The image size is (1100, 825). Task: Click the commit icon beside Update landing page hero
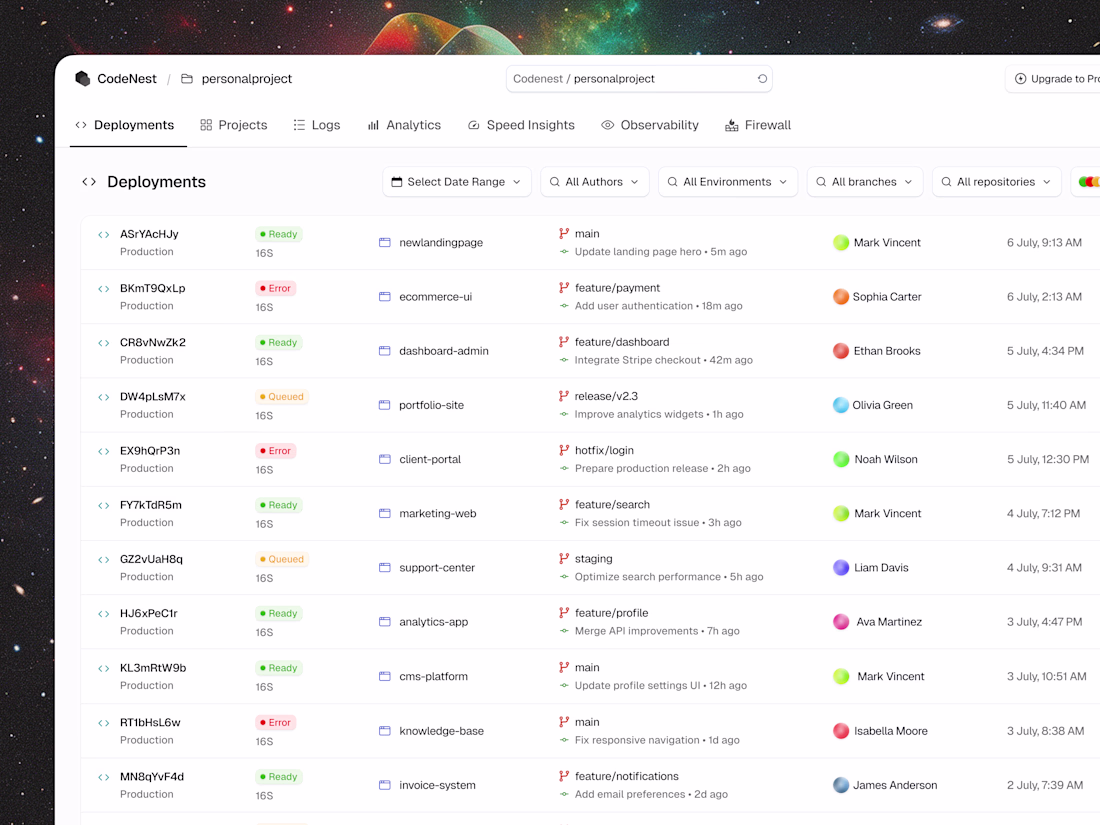coord(564,251)
